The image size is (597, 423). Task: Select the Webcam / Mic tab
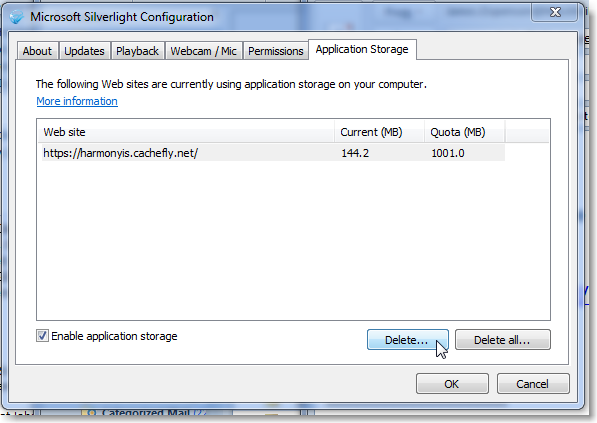coord(204,51)
